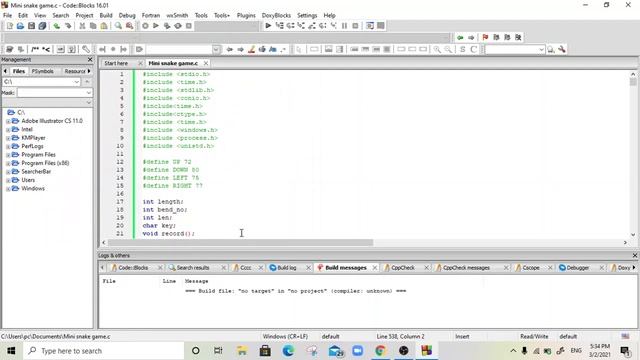This screenshot has width=640, height=360.
Task: Close the Logs & others panel
Action: click(x=635, y=256)
